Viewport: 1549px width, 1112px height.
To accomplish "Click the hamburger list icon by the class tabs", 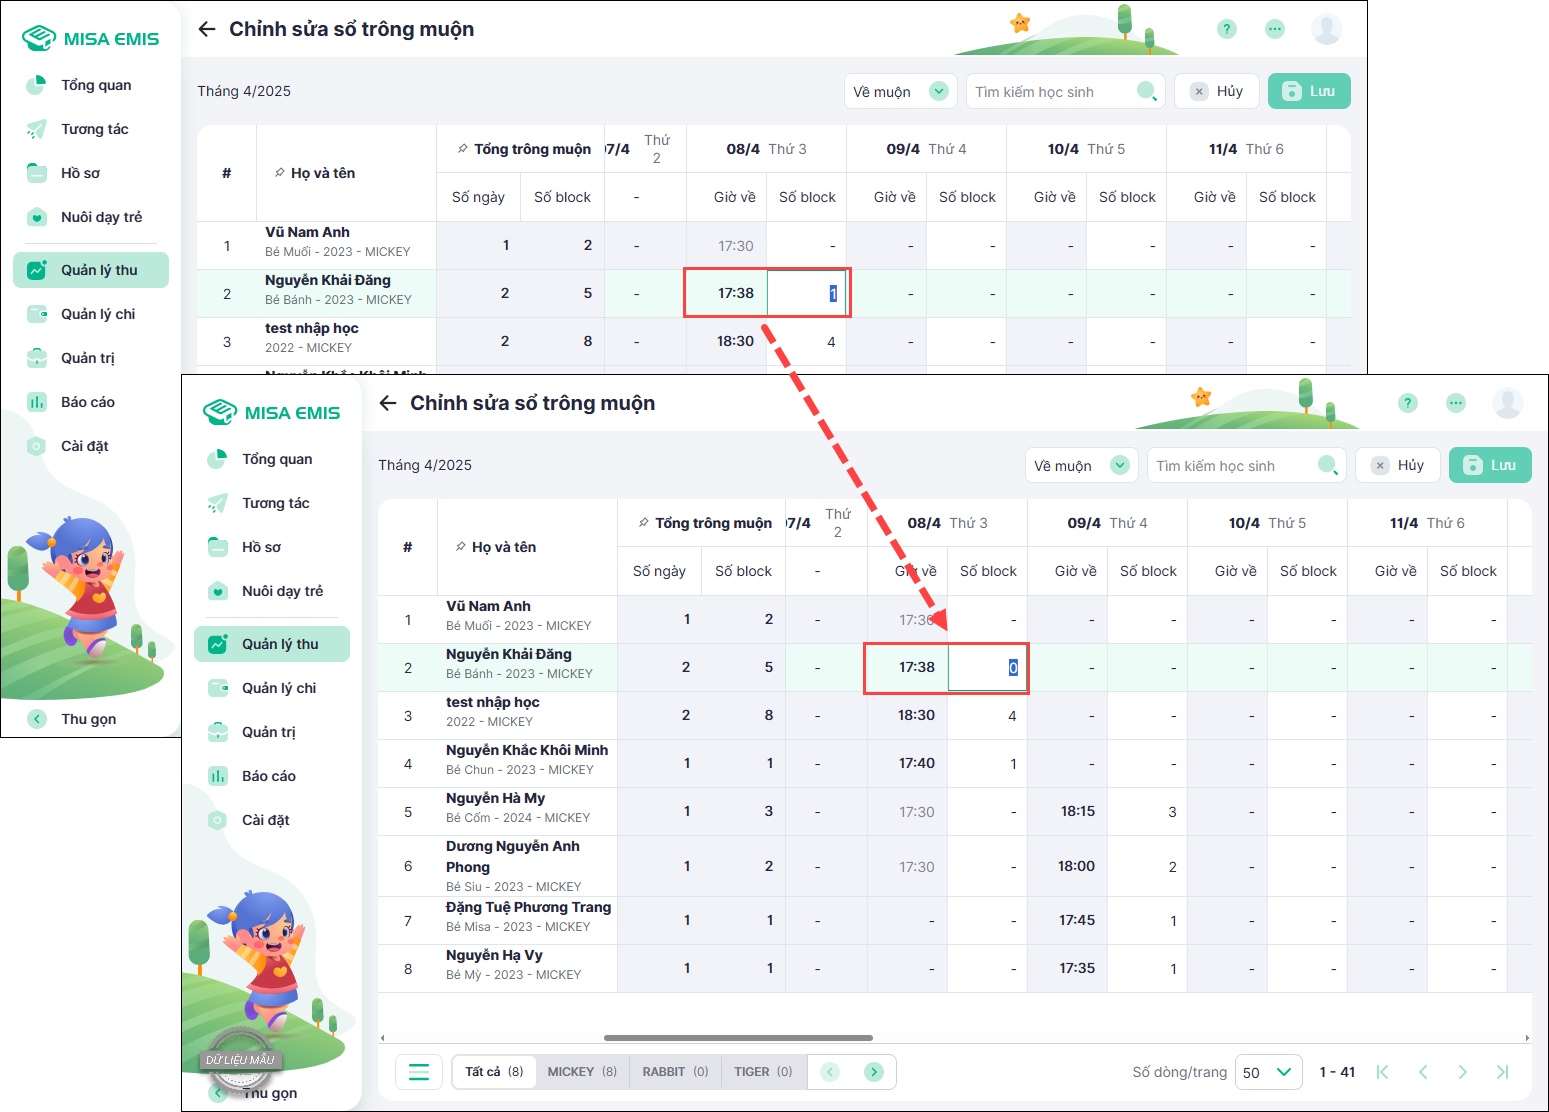I will [x=419, y=1072].
